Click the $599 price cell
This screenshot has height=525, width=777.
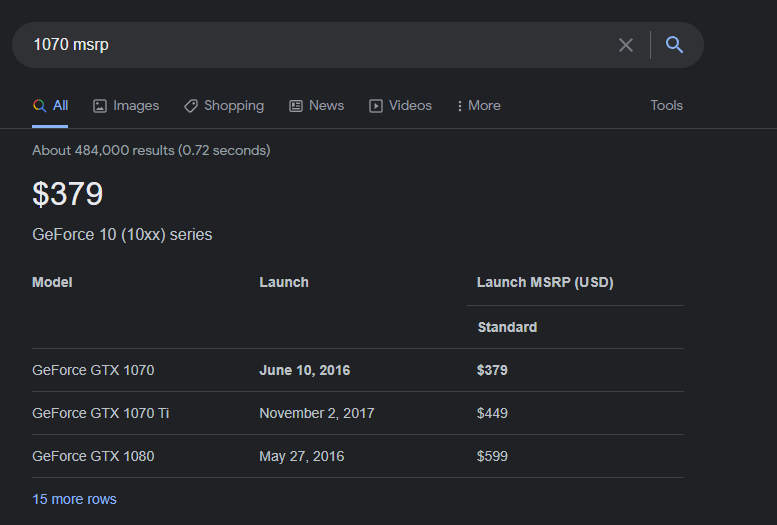click(x=492, y=456)
